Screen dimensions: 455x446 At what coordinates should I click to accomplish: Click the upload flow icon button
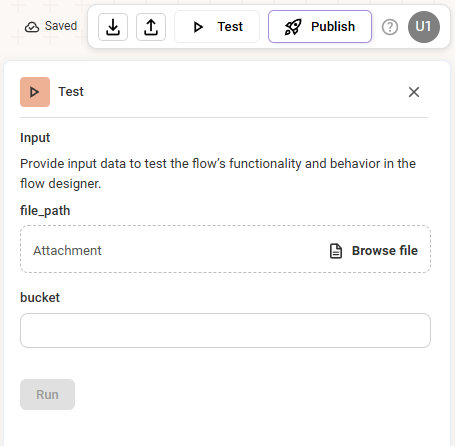click(x=151, y=27)
